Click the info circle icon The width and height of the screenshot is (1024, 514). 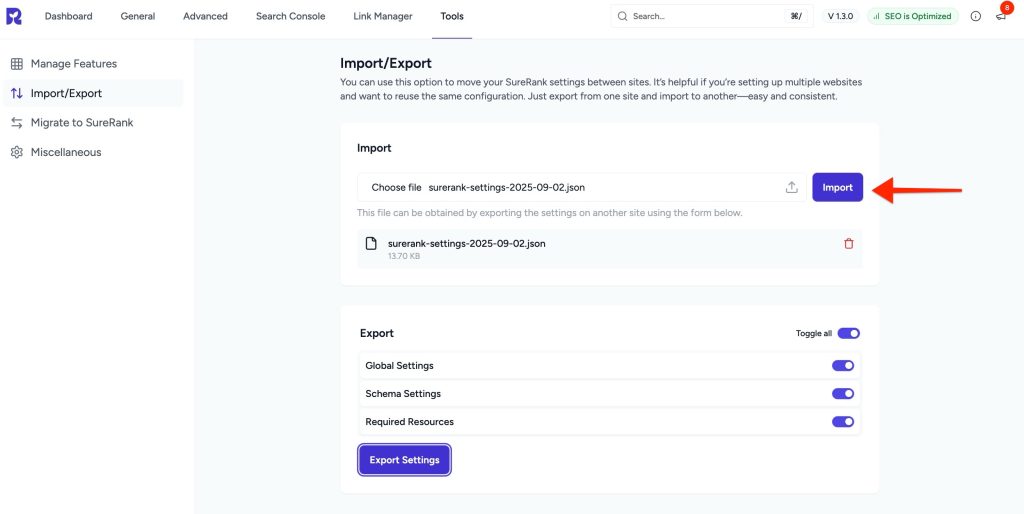976,16
